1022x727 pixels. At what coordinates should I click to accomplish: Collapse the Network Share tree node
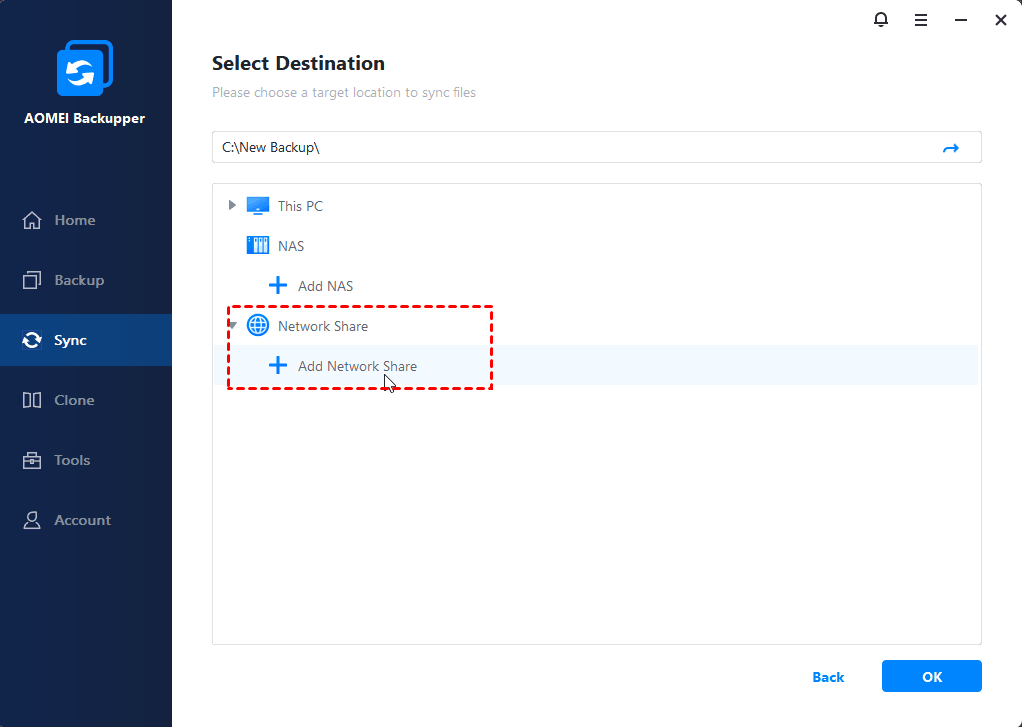point(232,326)
